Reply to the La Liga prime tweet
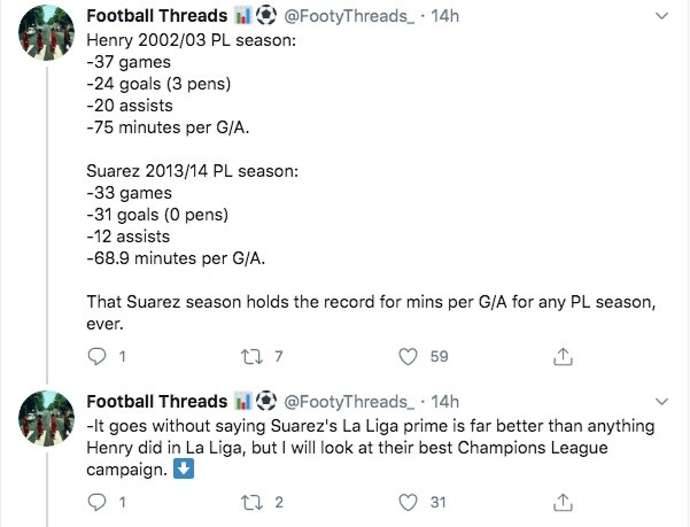Viewport: 690px width, 527px height. pyautogui.click(x=97, y=502)
